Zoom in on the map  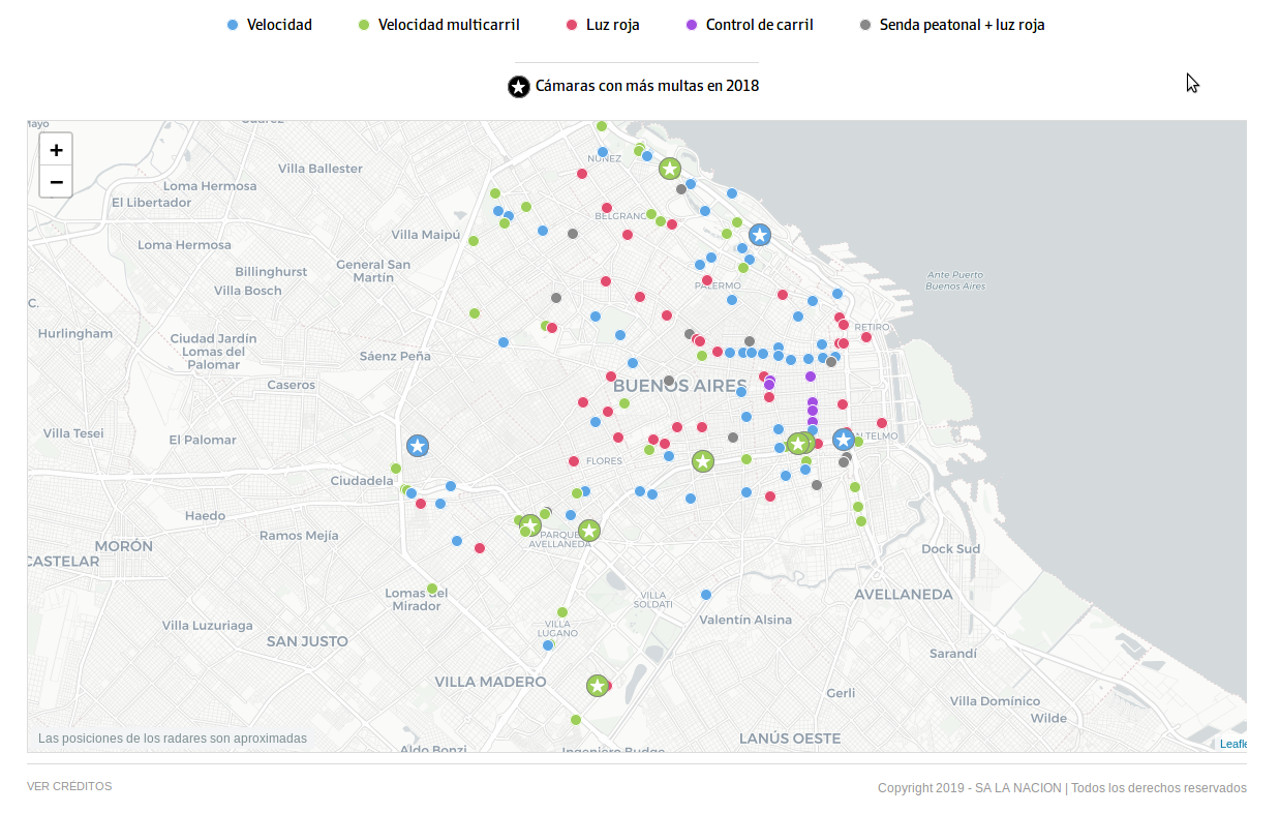tap(56, 150)
